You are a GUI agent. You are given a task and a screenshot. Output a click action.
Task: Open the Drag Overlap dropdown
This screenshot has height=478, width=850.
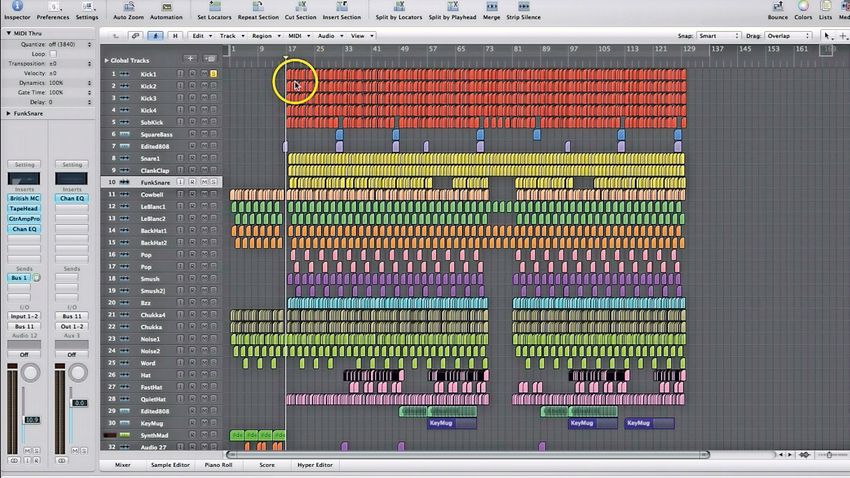coord(788,36)
